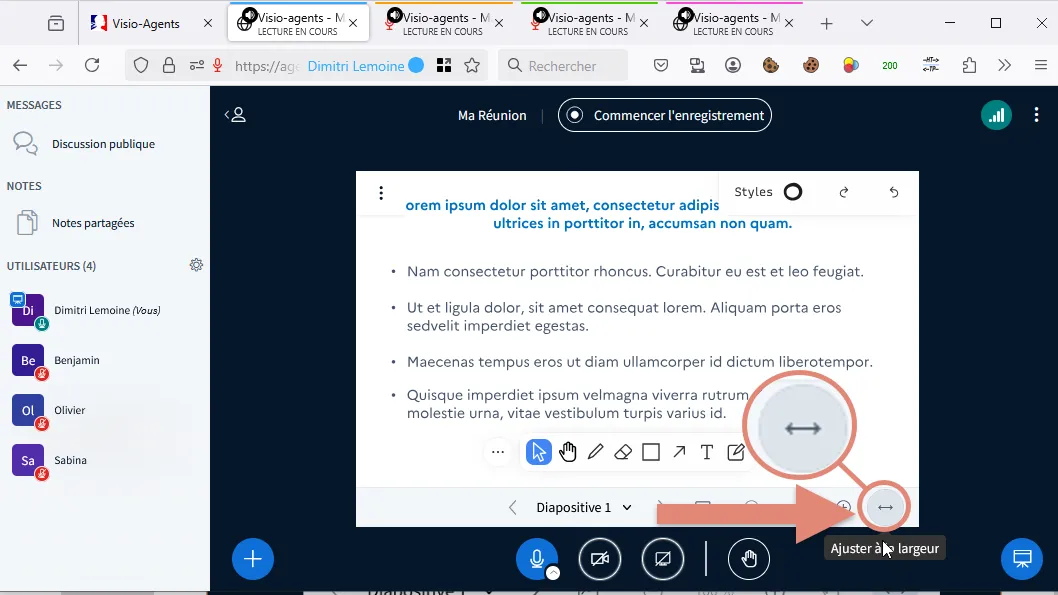Select the text tool
Viewport: 1058px width, 595px height.
pyautogui.click(x=706, y=452)
